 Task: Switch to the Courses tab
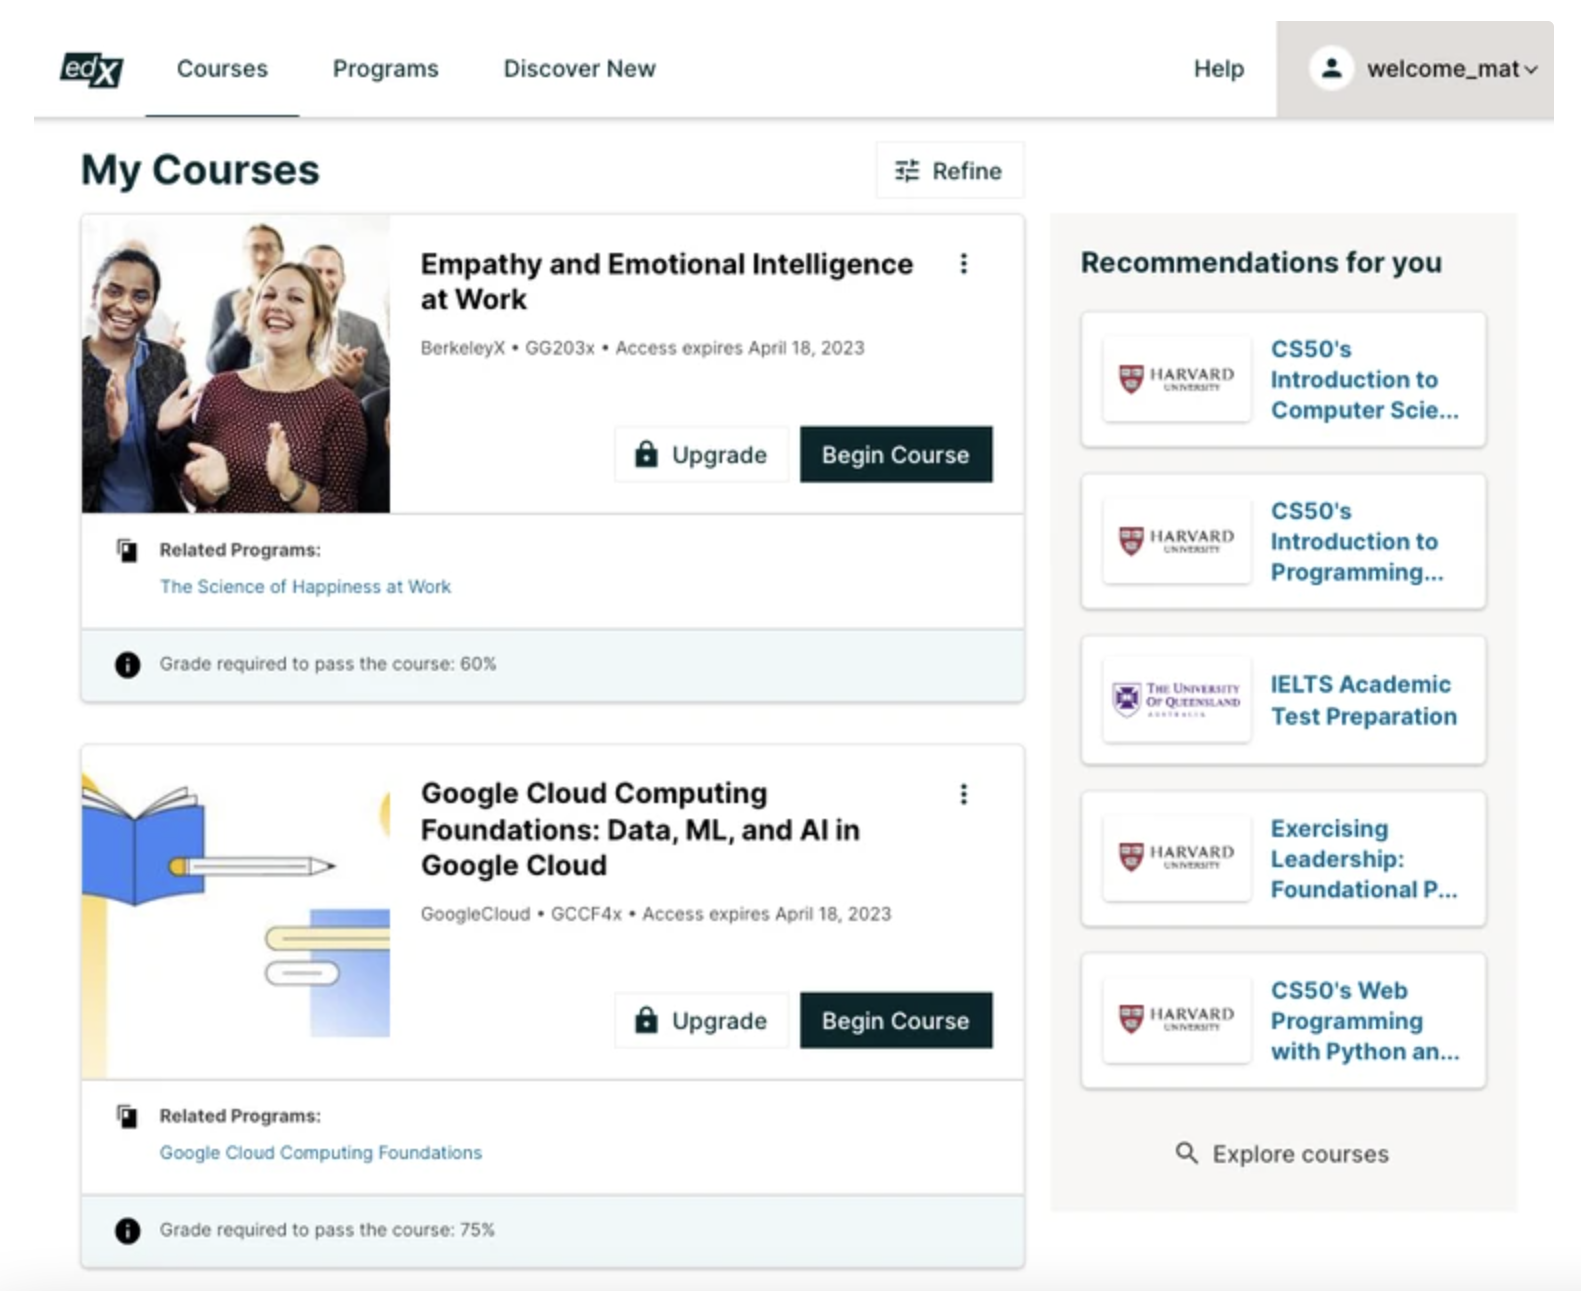222,69
